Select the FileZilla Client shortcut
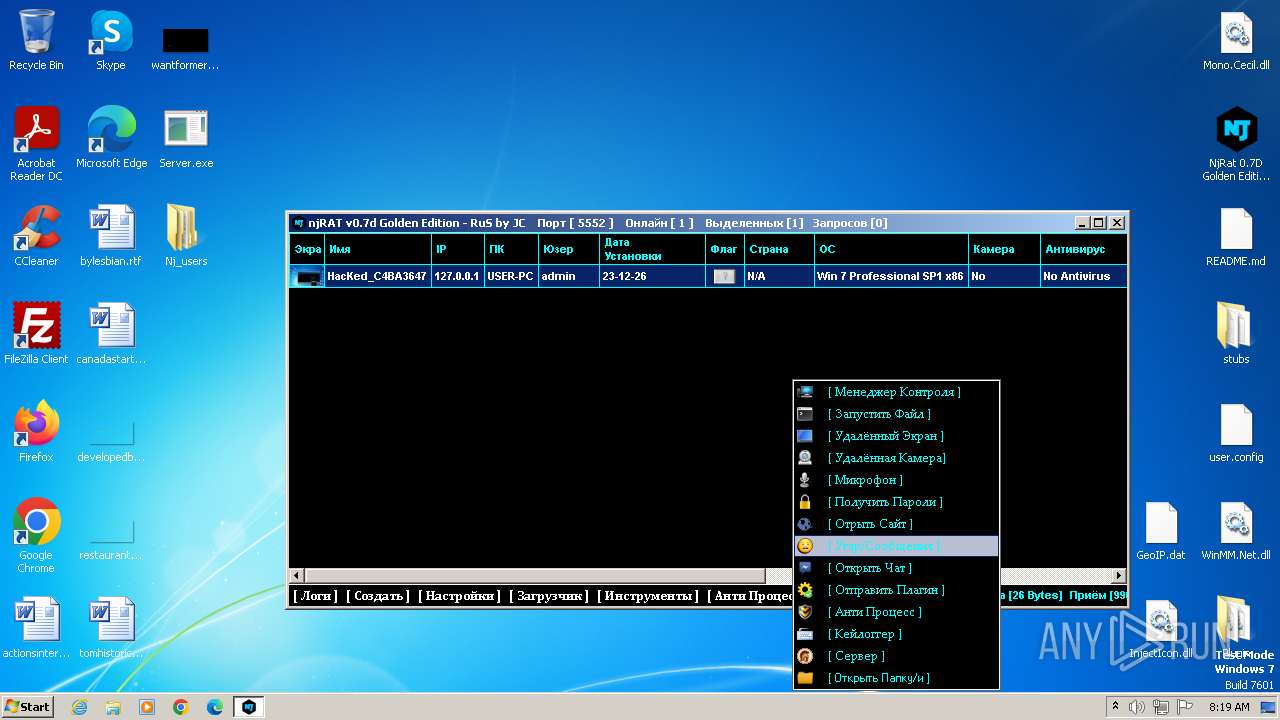Image resolution: width=1280 pixels, height=720 pixels. (36, 334)
